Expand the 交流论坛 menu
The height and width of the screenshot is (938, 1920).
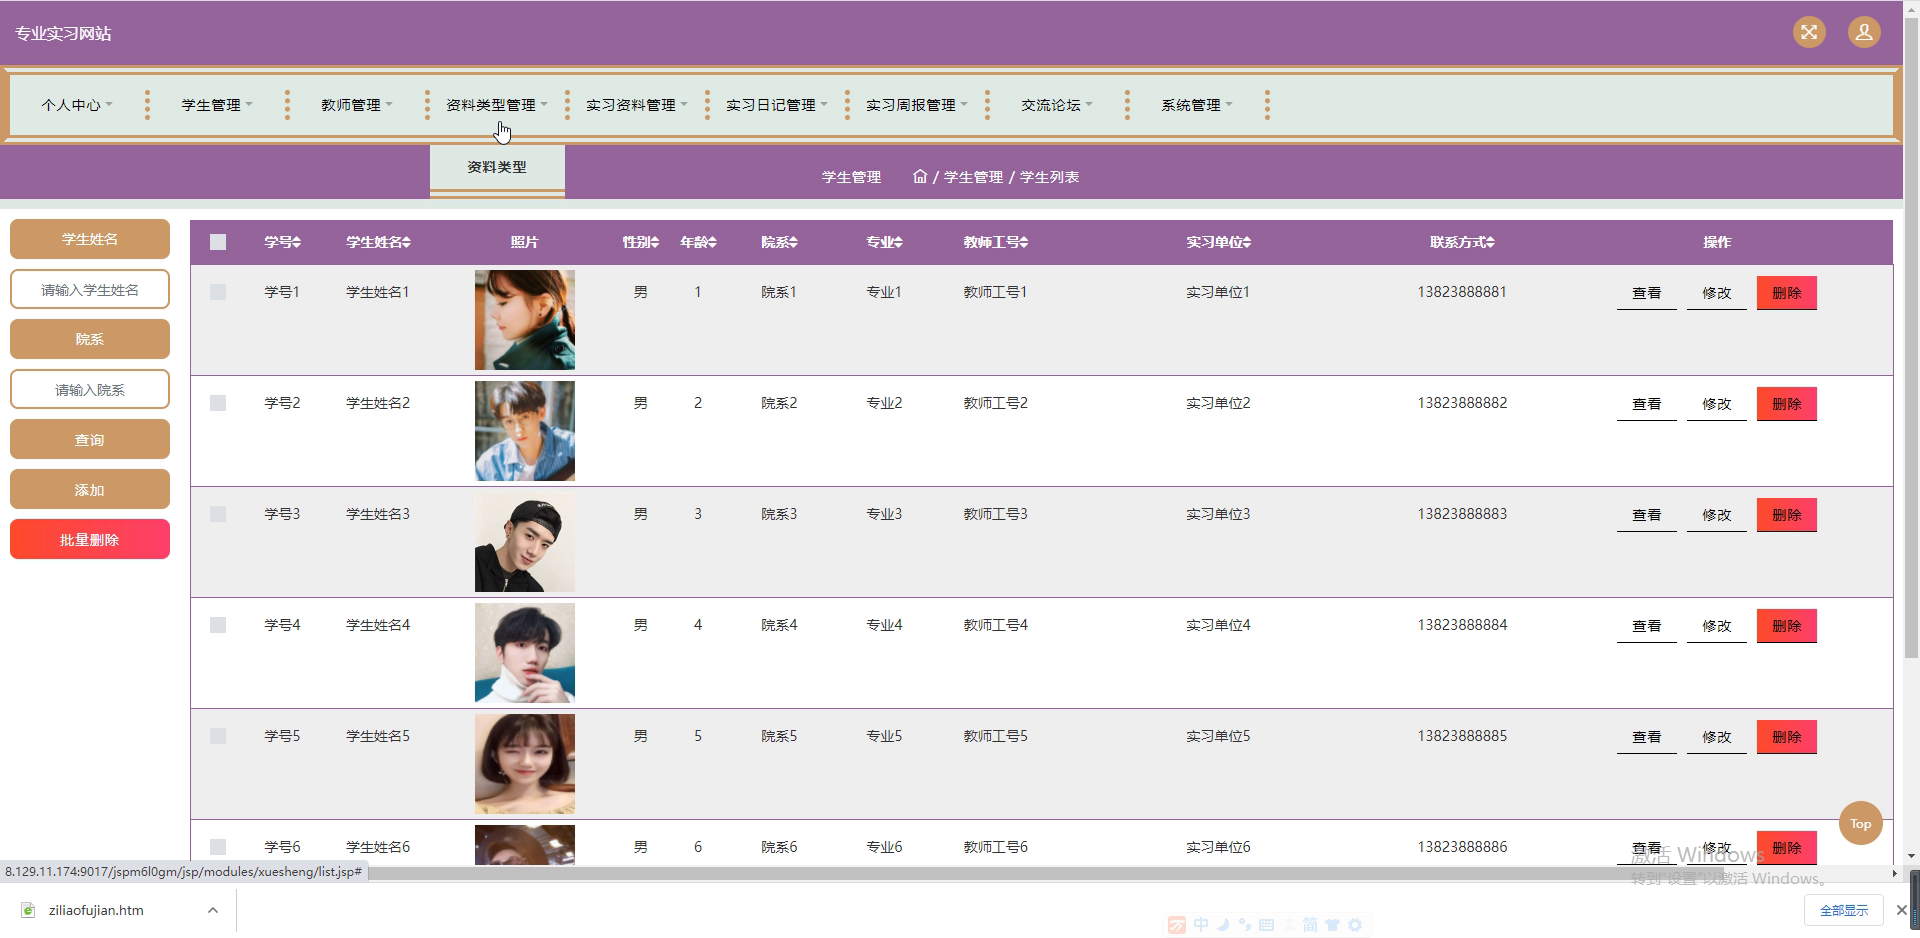(1057, 105)
